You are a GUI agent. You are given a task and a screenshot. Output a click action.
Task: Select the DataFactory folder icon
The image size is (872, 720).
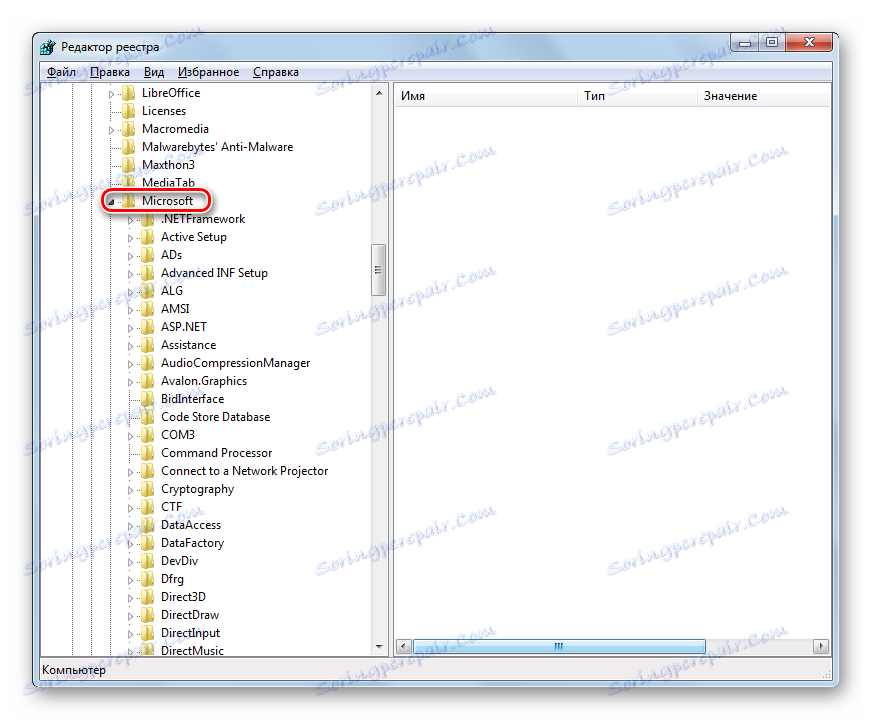coord(147,543)
